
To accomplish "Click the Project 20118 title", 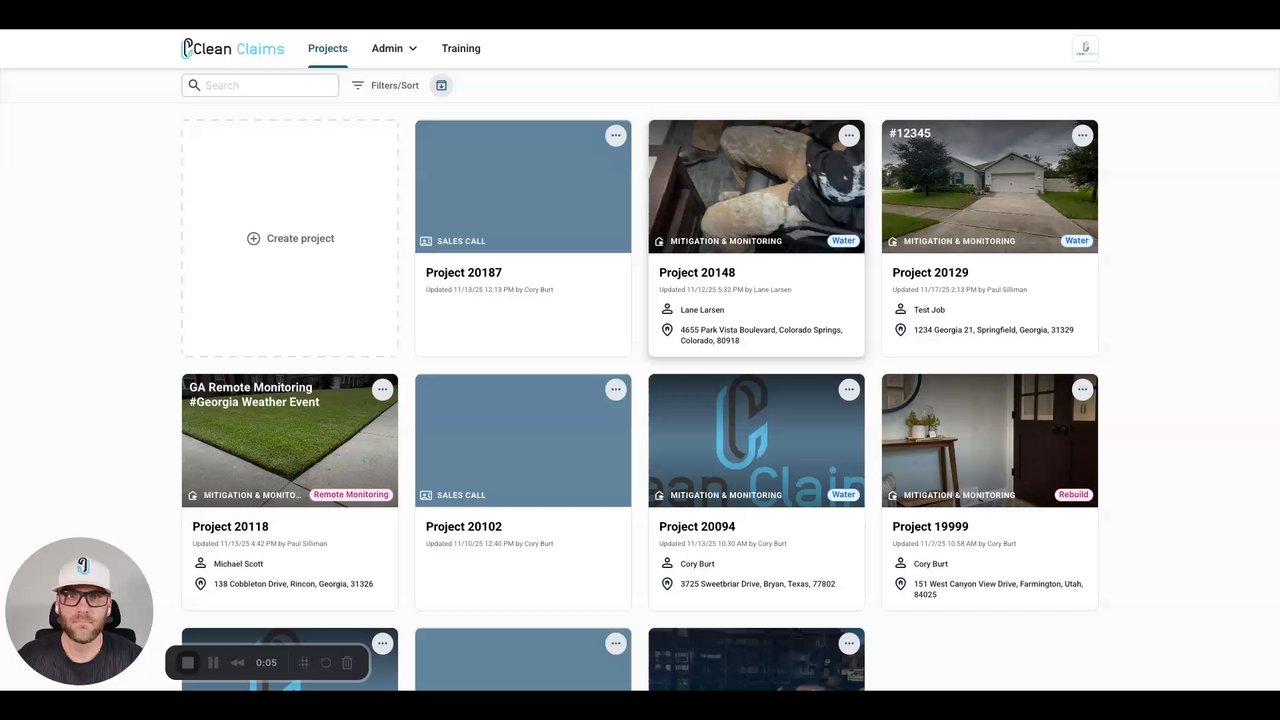I will [230, 527].
